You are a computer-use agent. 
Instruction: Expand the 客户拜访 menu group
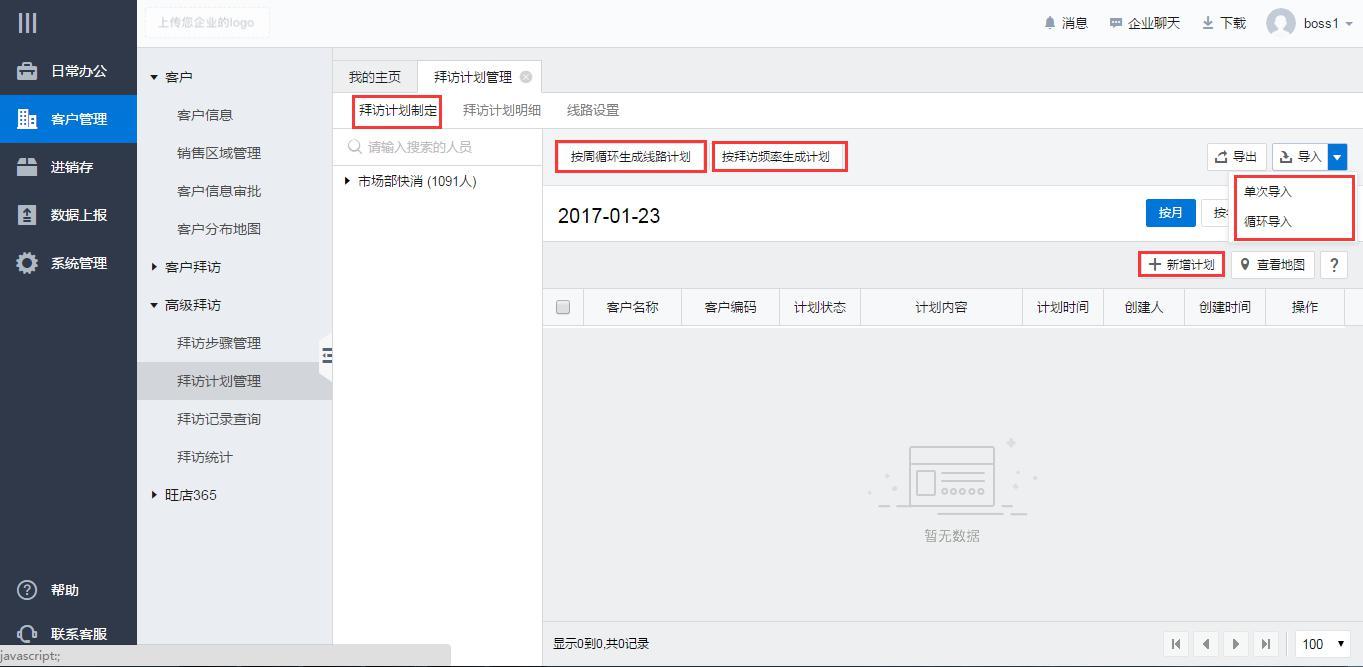pyautogui.click(x=154, y=267)
